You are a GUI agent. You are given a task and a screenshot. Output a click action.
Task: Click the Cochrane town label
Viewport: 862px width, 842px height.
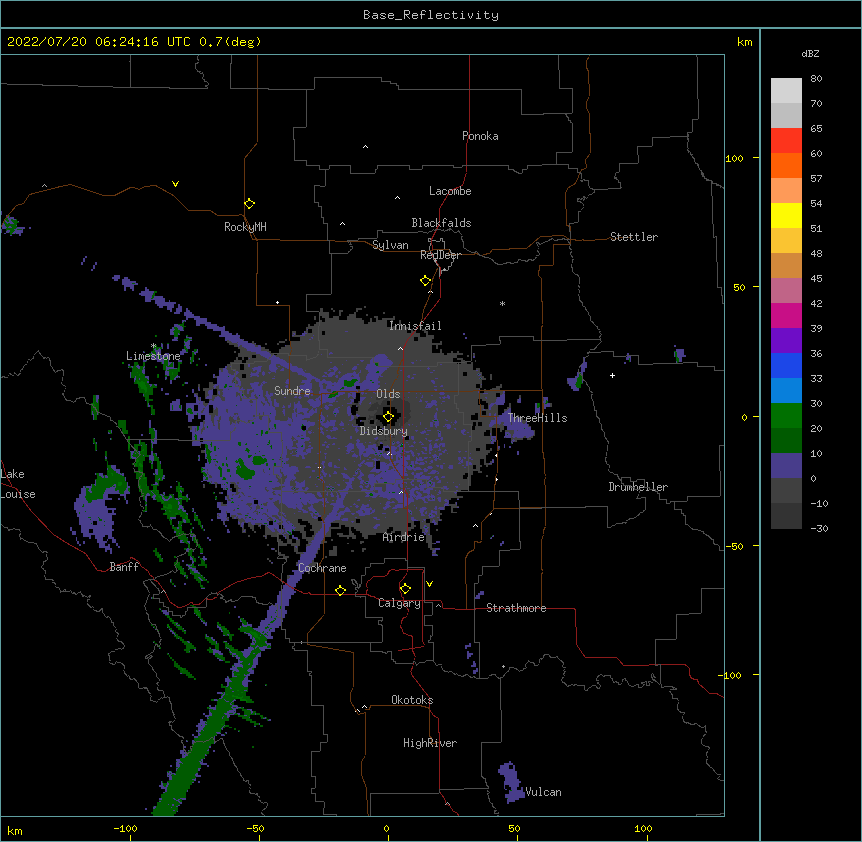pos(322,568)
